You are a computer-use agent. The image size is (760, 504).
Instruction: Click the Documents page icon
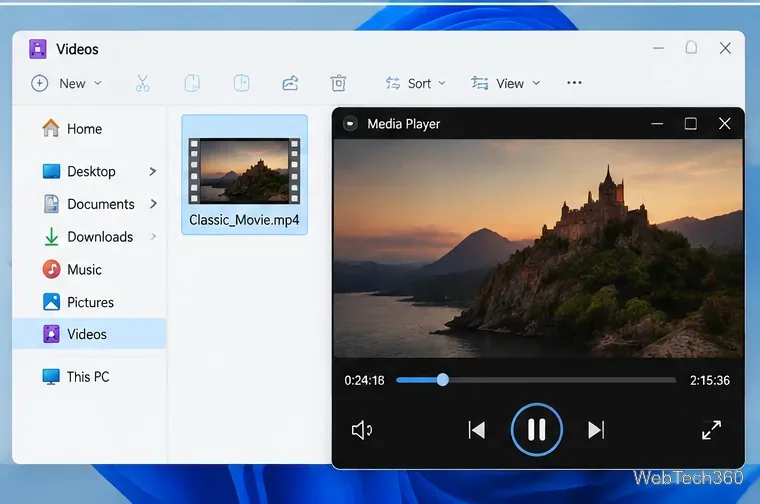coord(51,204)
